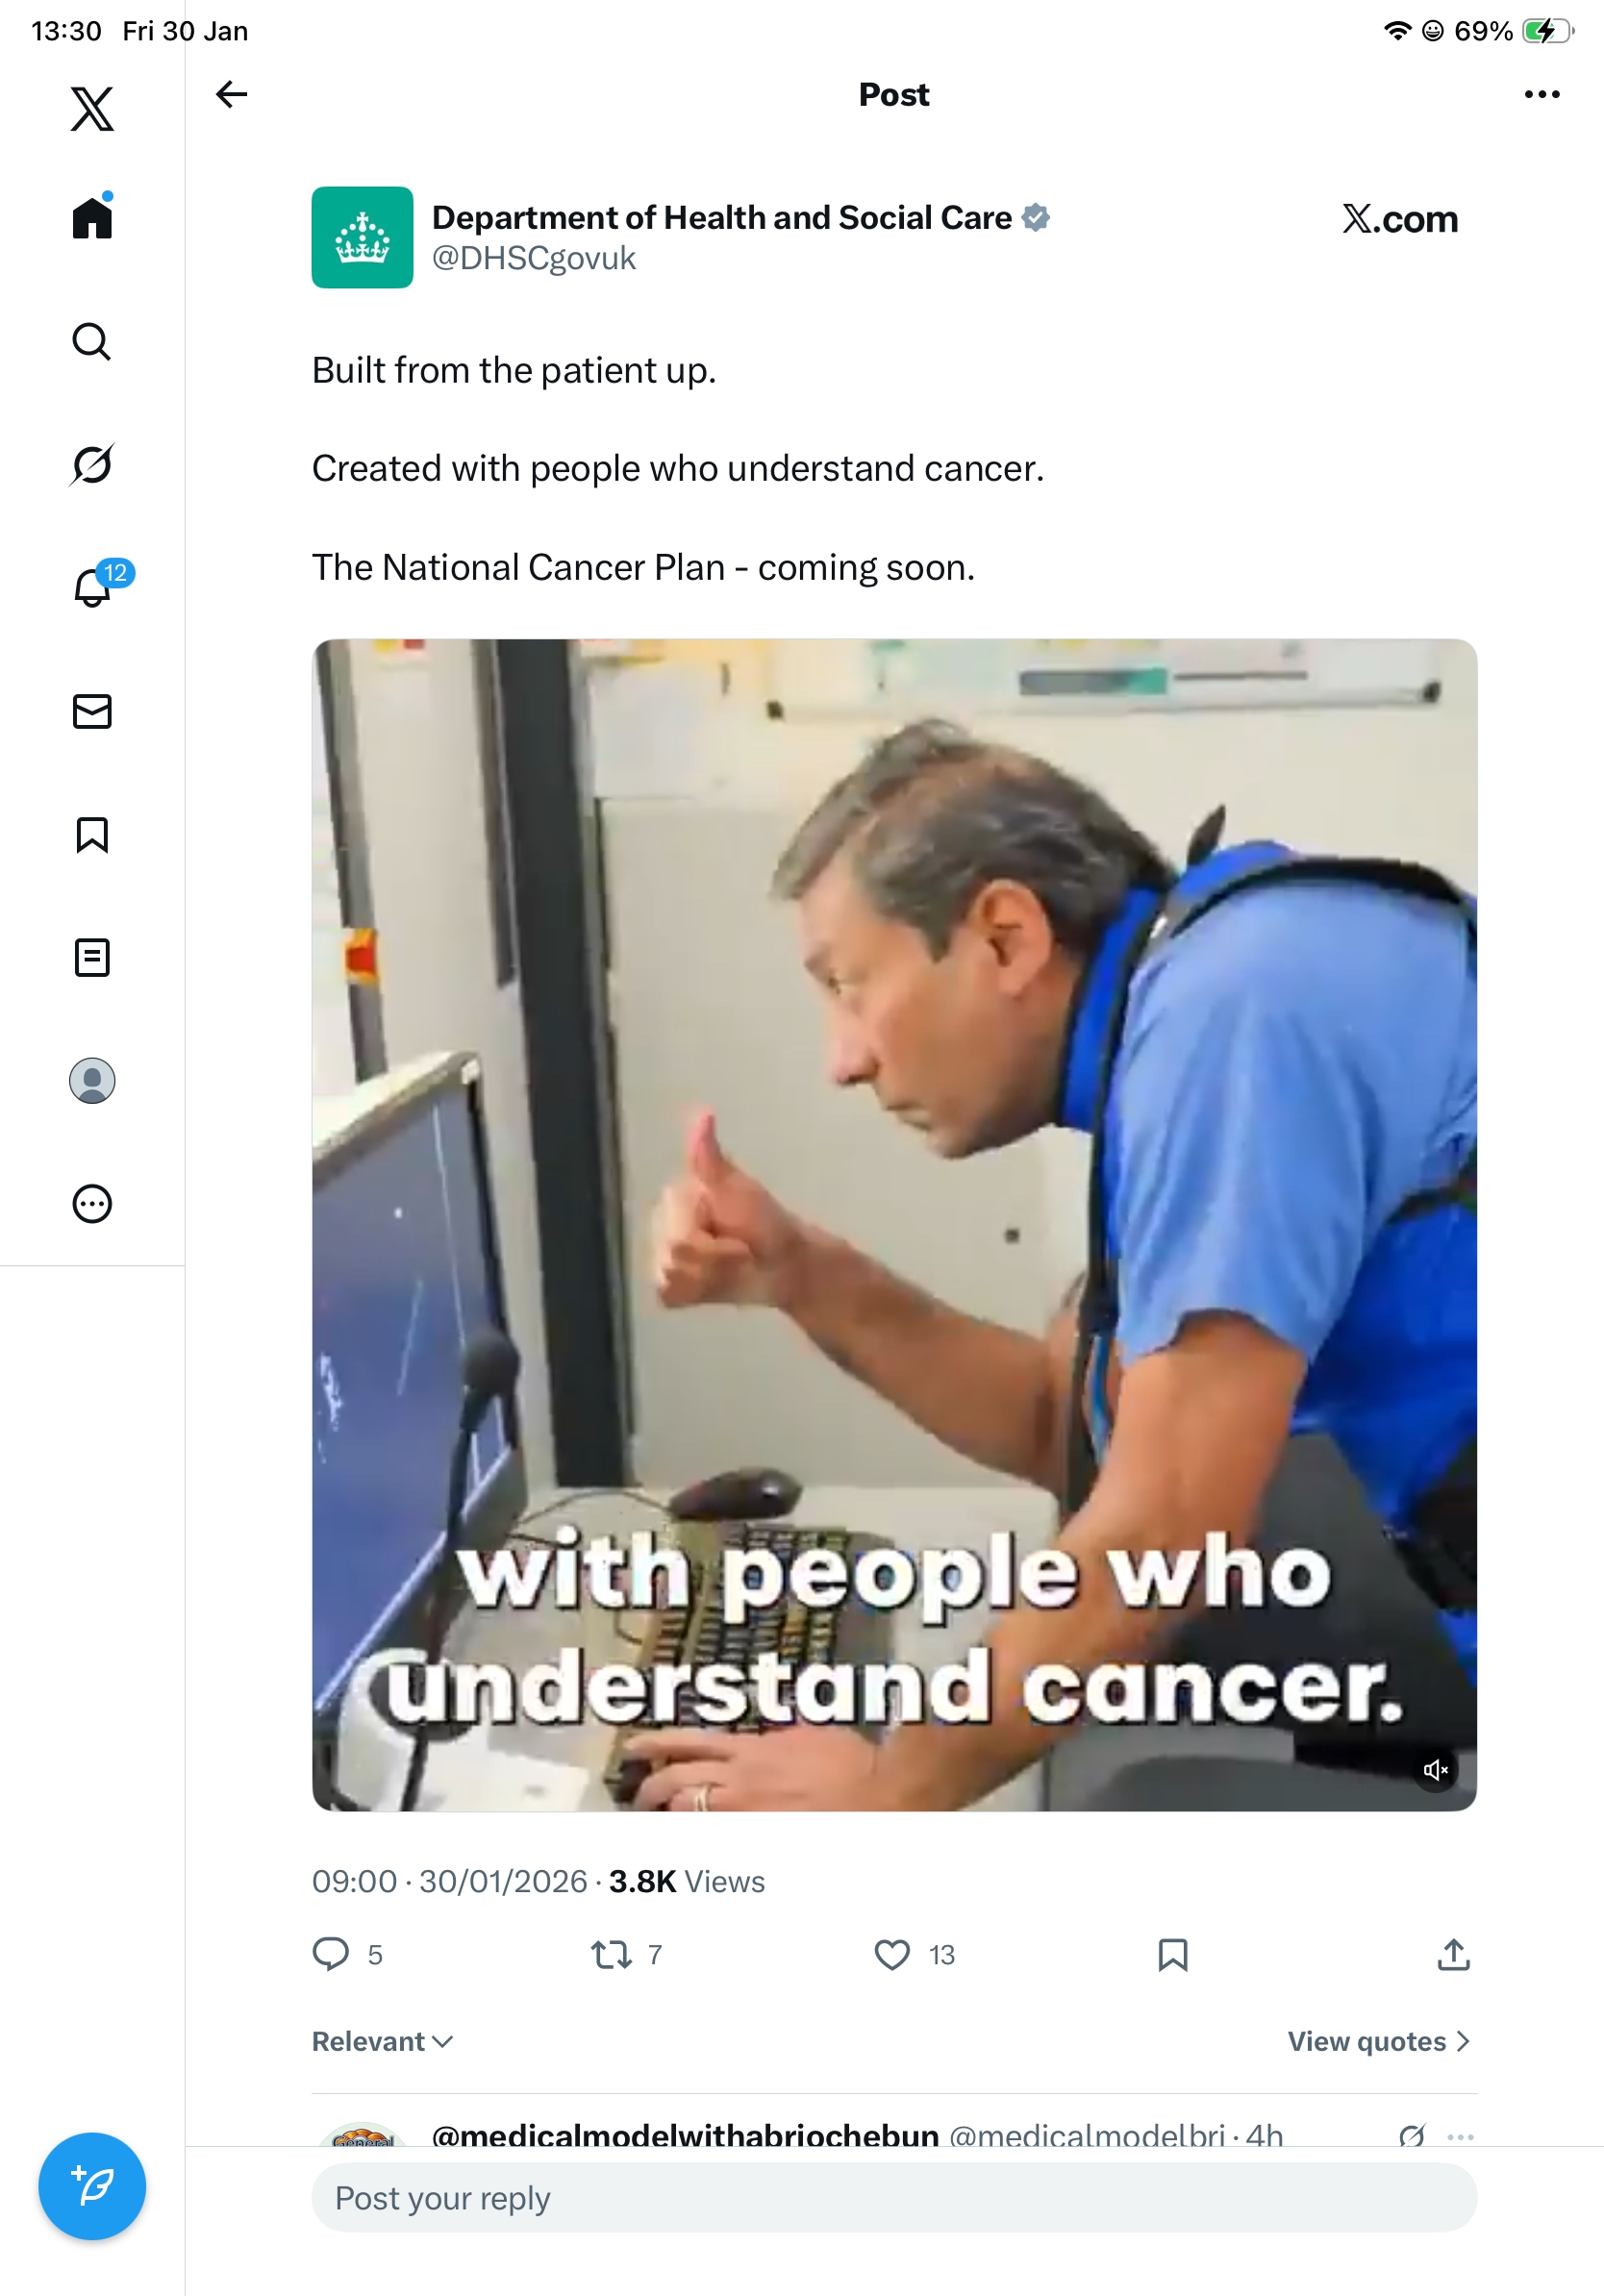The width and height of the screenshot is (1604, 2296).
Task: Open post options three-dot menu
Action: click(x=1541, y=94)
